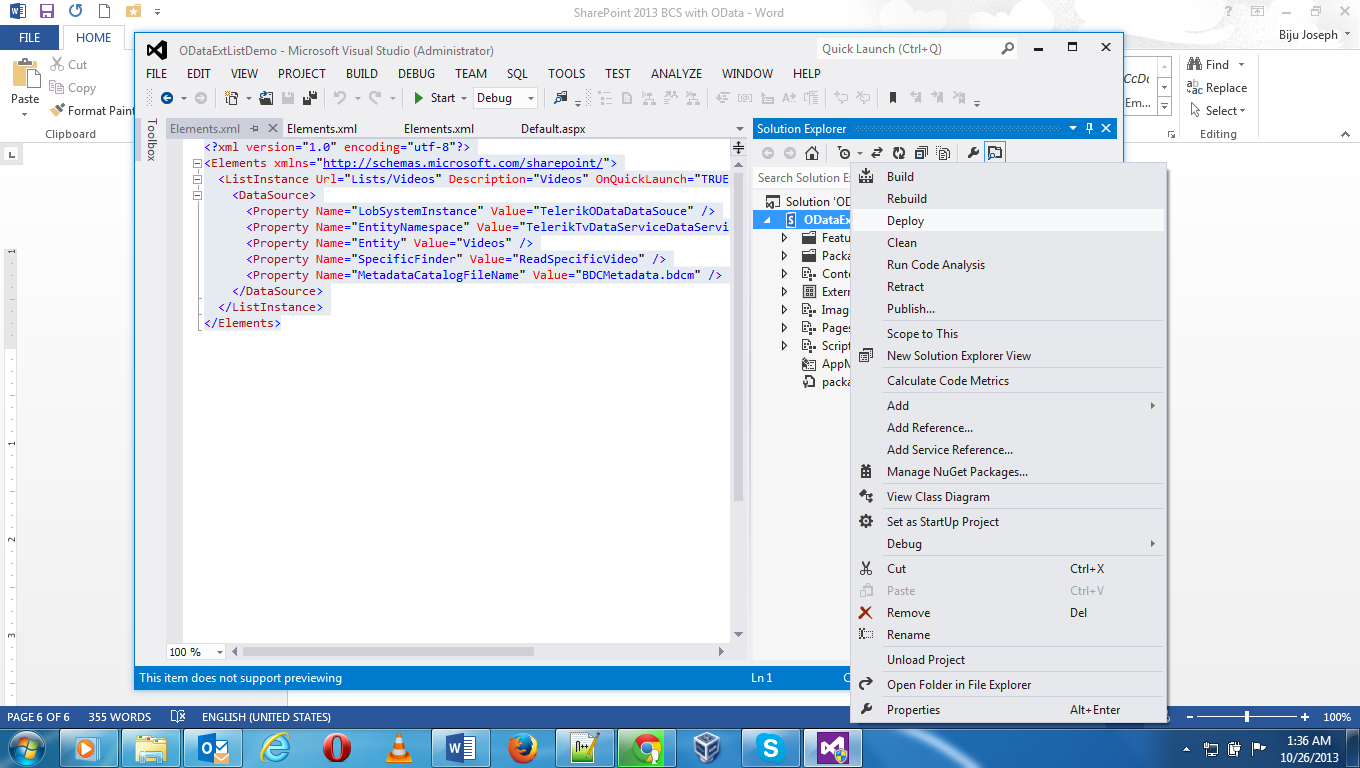
Task: Click the Opera browser taskbar icon
Action: [x=337, y=747]
